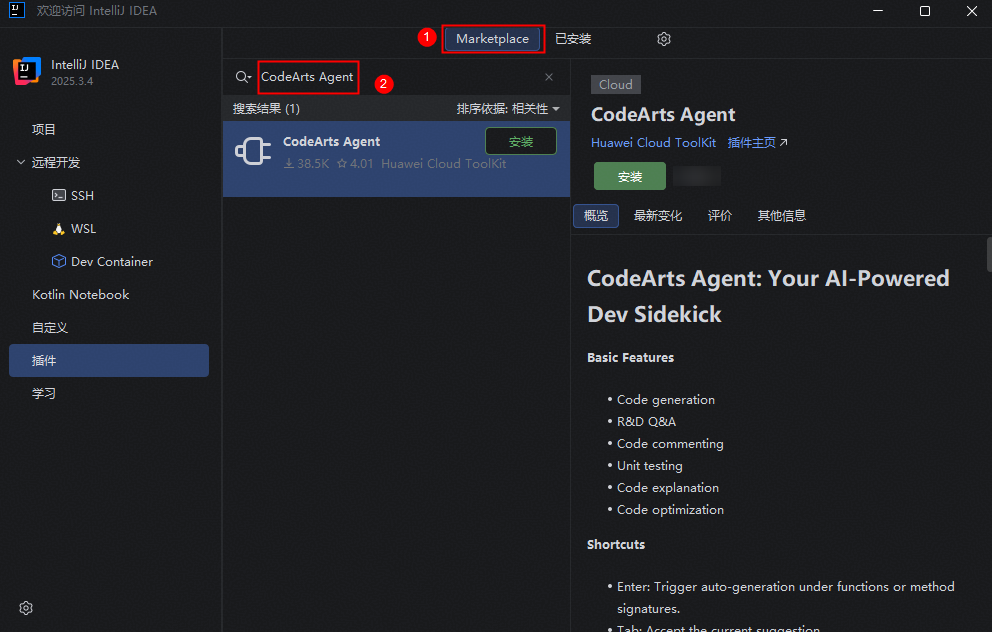Click the "Unit testing" bullet
The height and width of the screenshot is (632, 992).
pos(649,466)
